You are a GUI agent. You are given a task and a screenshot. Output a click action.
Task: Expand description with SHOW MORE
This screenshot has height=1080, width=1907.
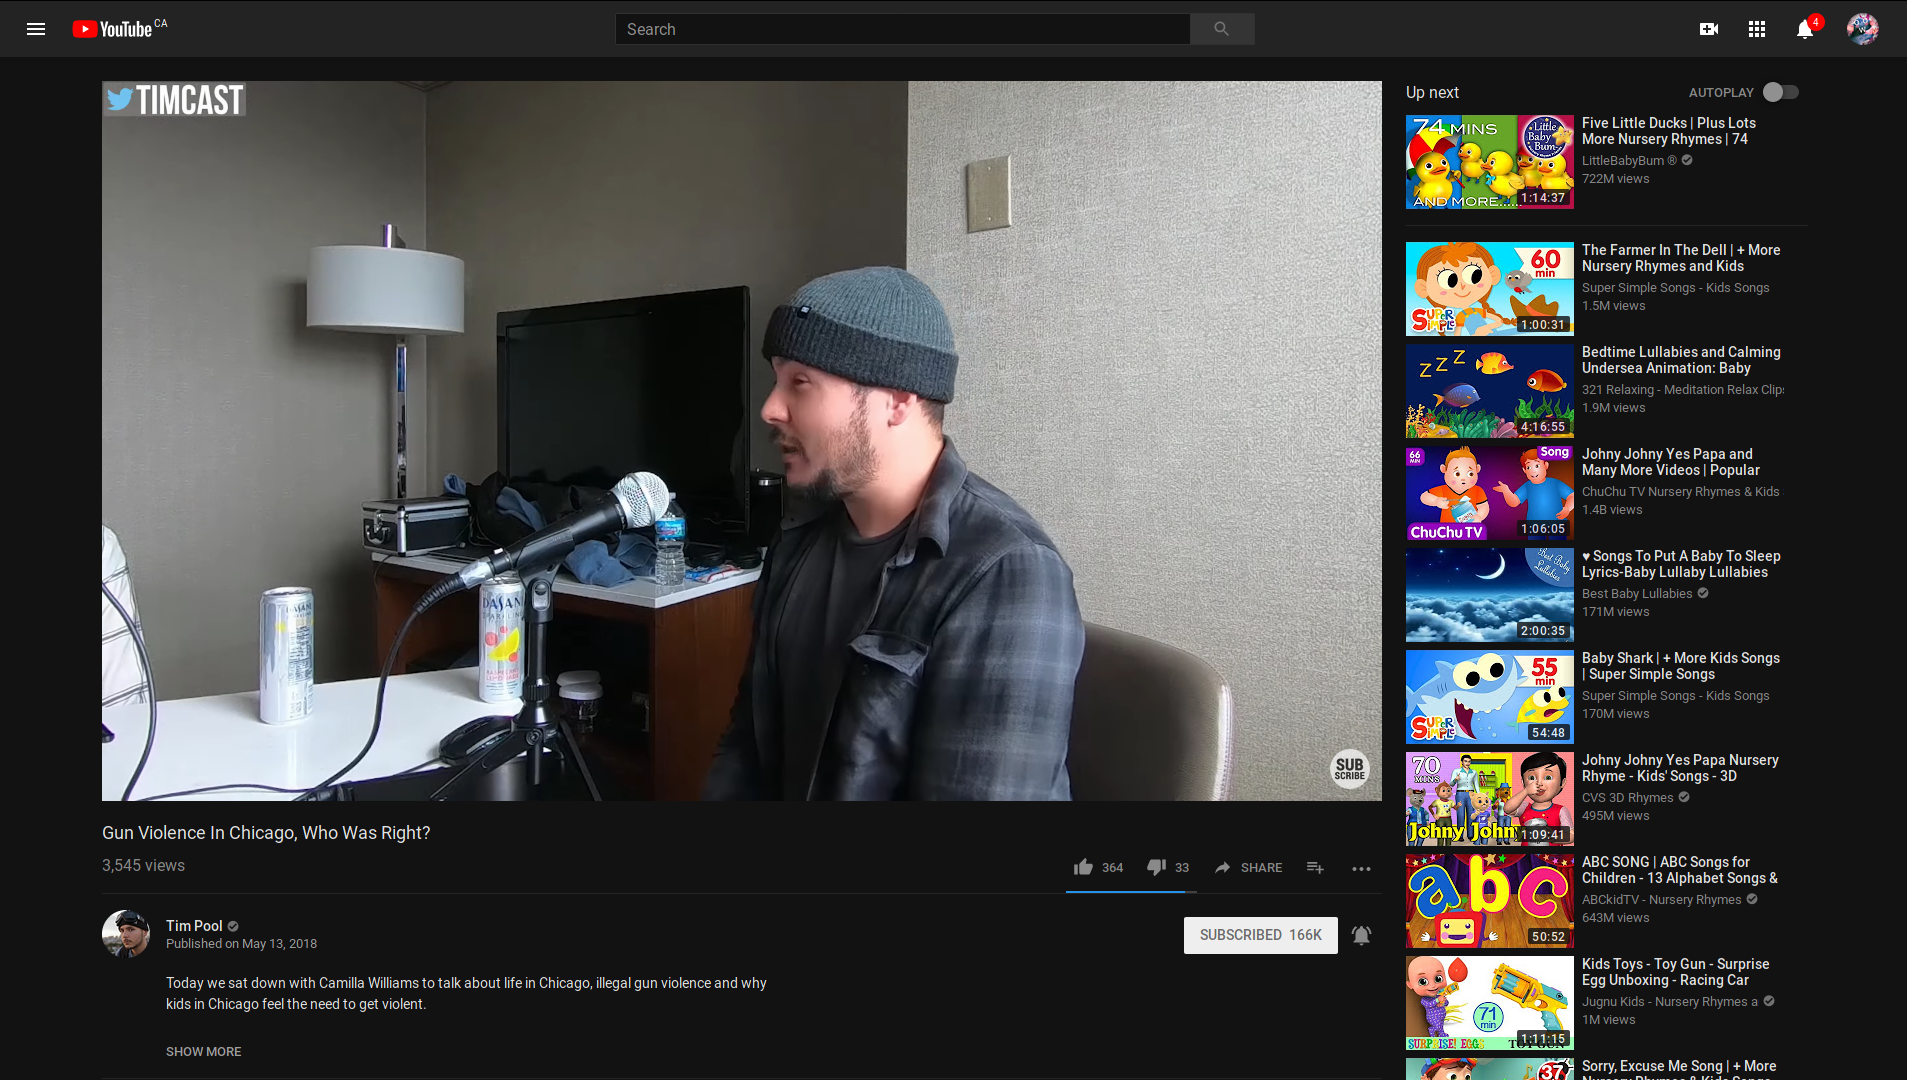point(203,1051)
